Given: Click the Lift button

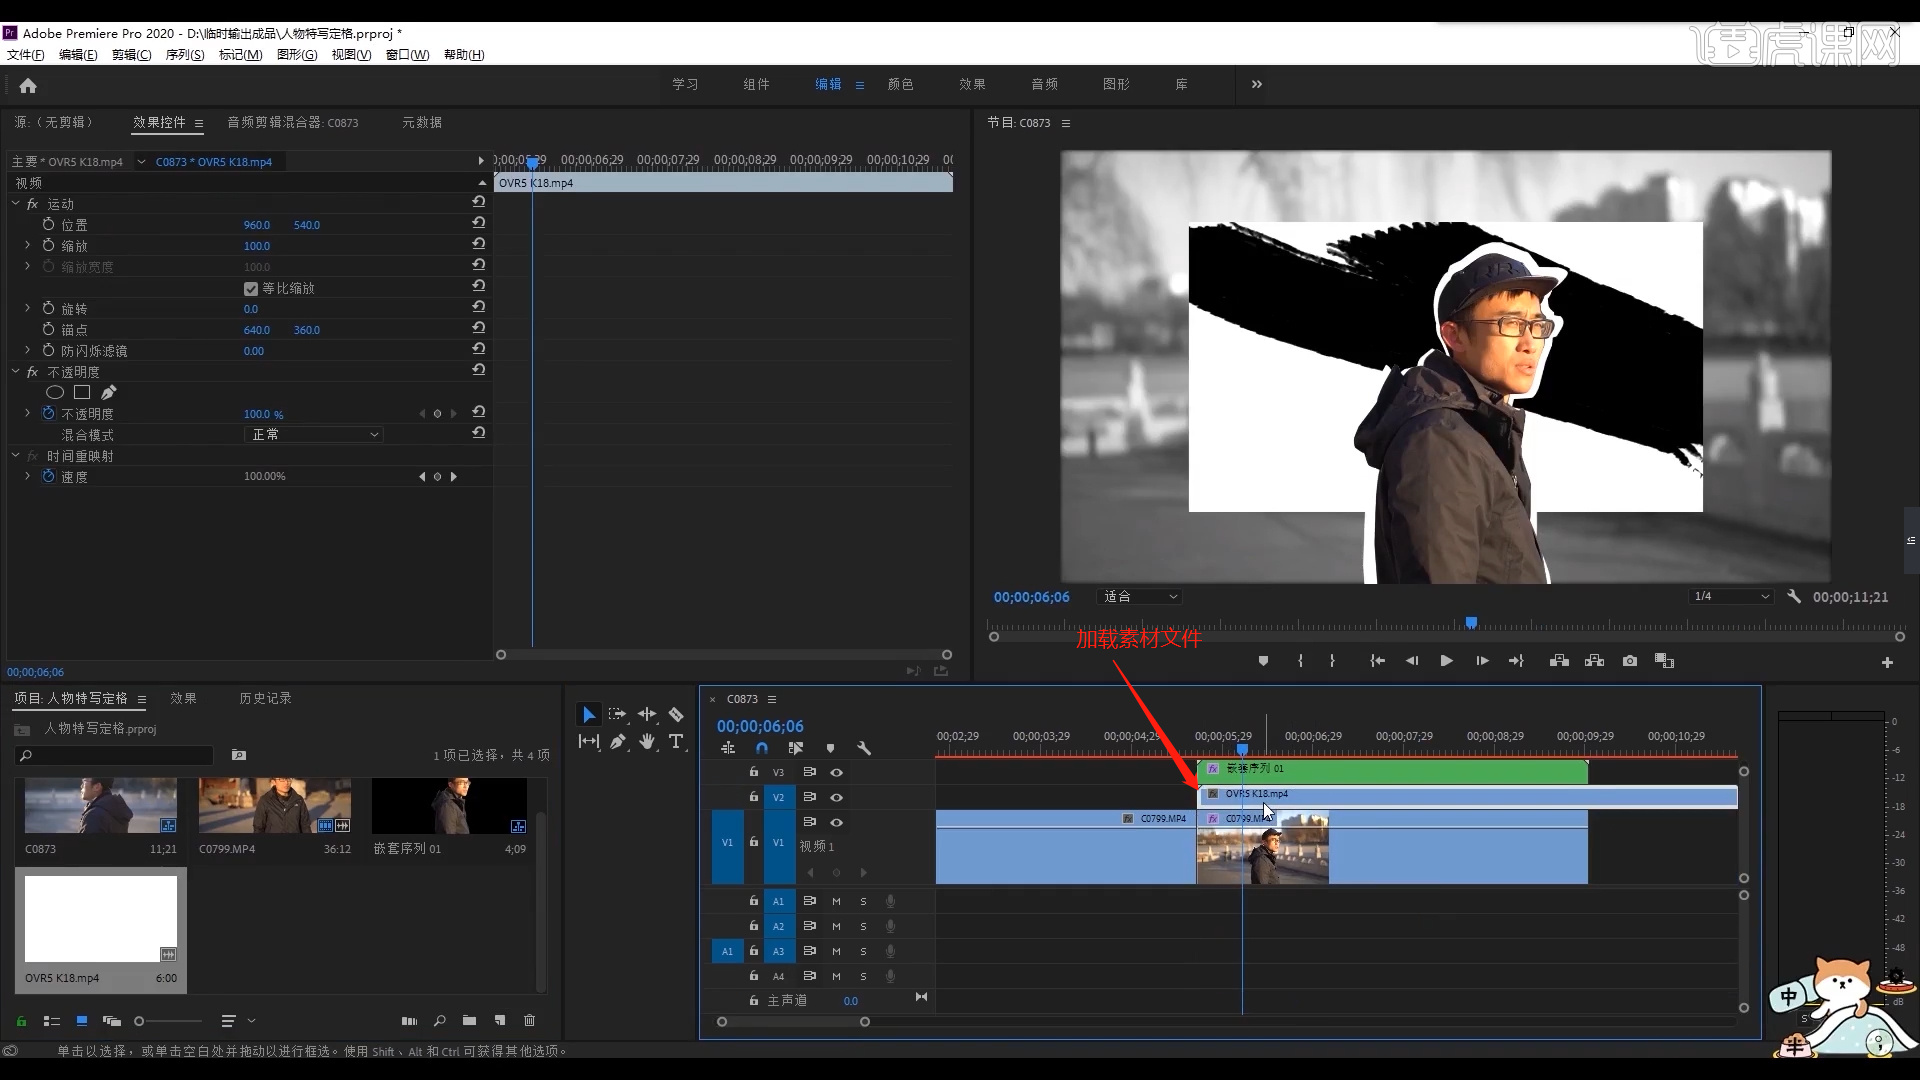Looking at the screenshot, I should (x=1559, y=661).
